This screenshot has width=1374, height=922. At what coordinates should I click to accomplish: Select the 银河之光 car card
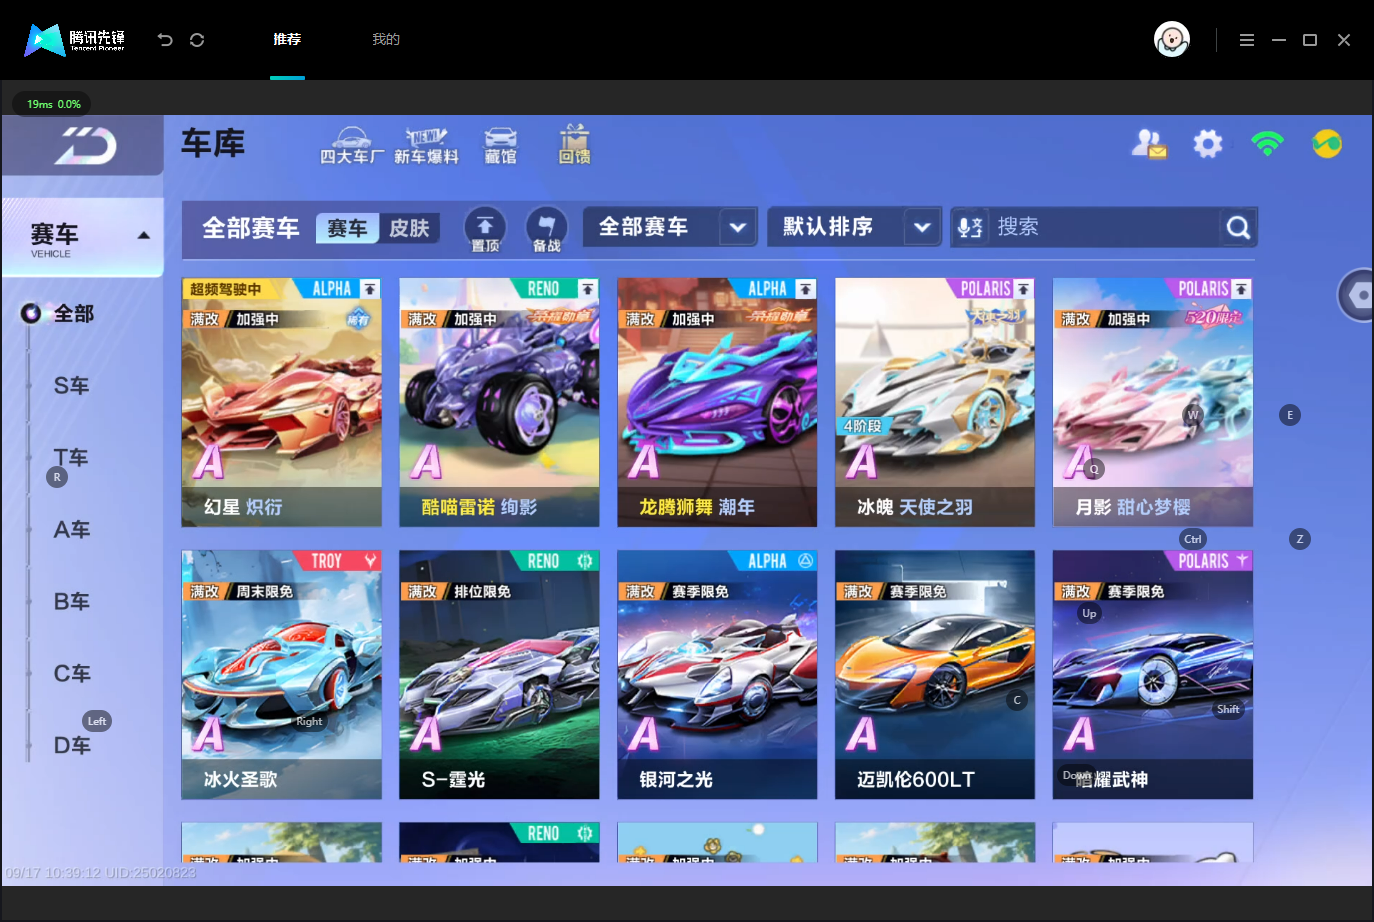pos(717,674)
